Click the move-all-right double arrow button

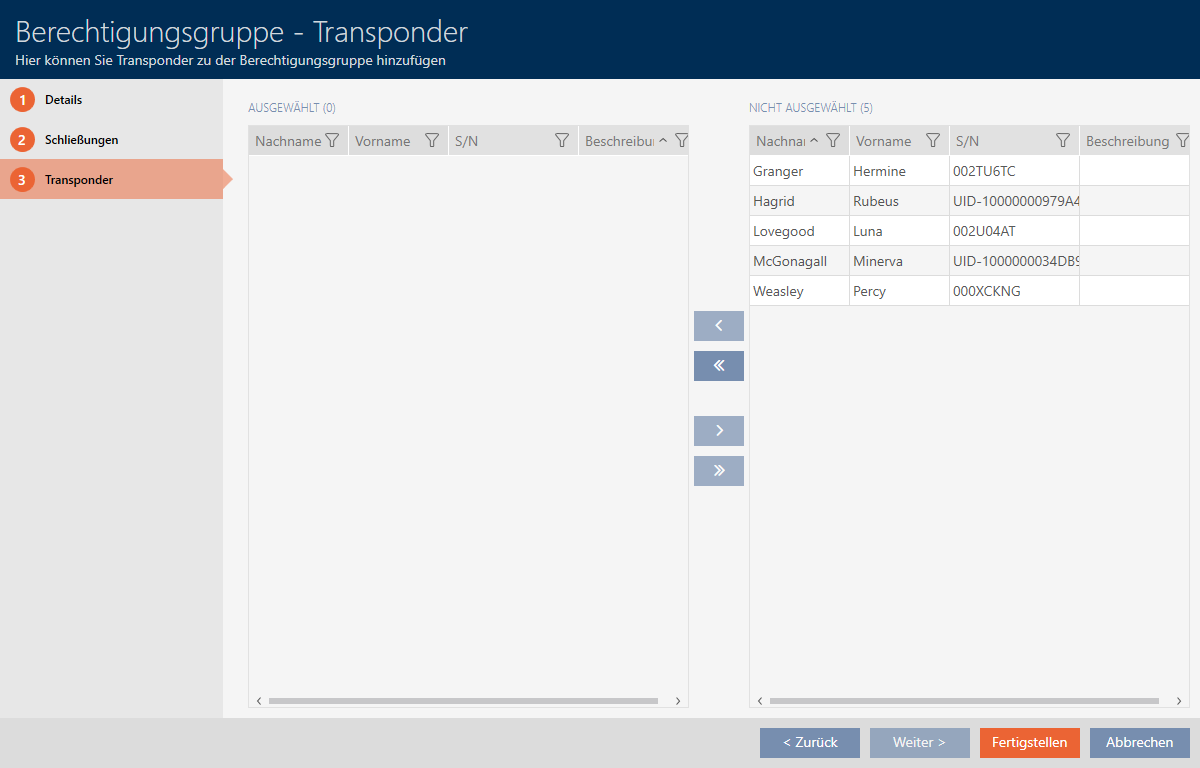coord(718,471)
